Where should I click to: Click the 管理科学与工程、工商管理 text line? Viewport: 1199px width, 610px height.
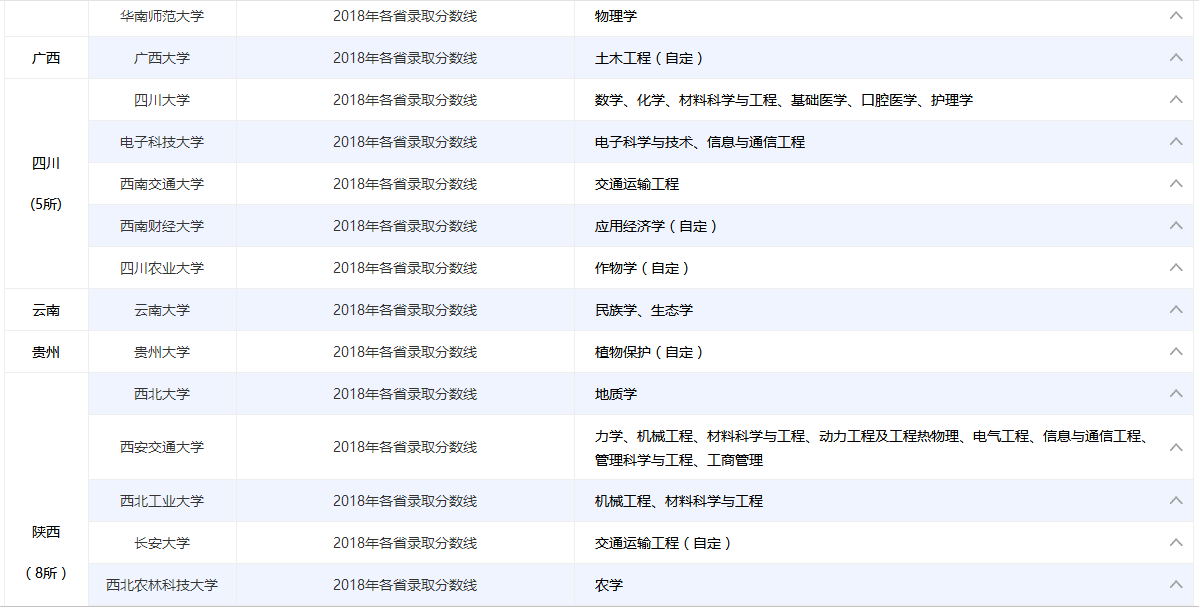[679, 460]
